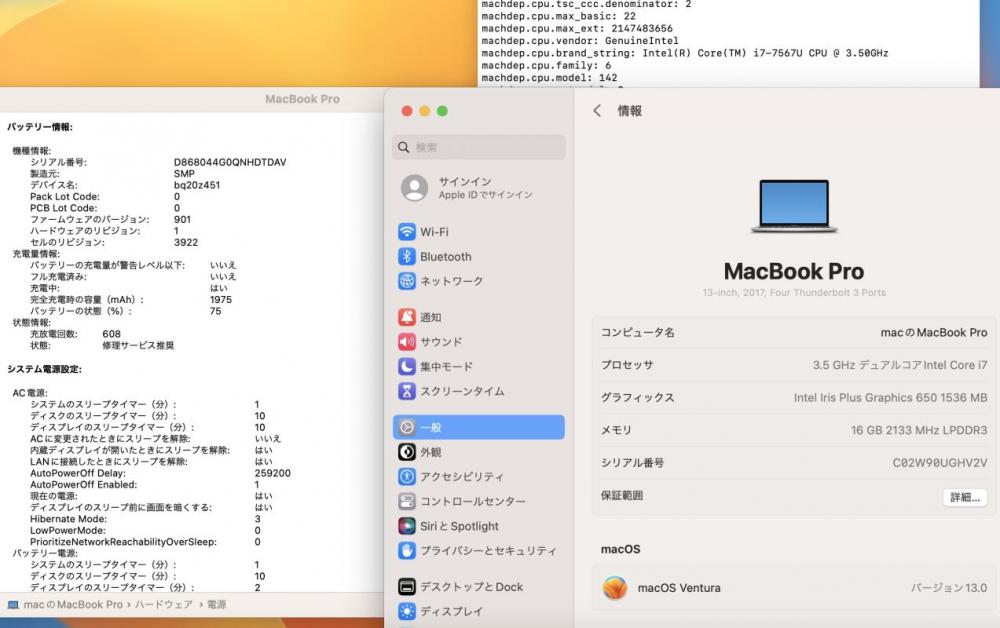Open 通知 bell icon in sidebar
The height and width of the screenshot is (628, 1000).
(x=407, y=317)
